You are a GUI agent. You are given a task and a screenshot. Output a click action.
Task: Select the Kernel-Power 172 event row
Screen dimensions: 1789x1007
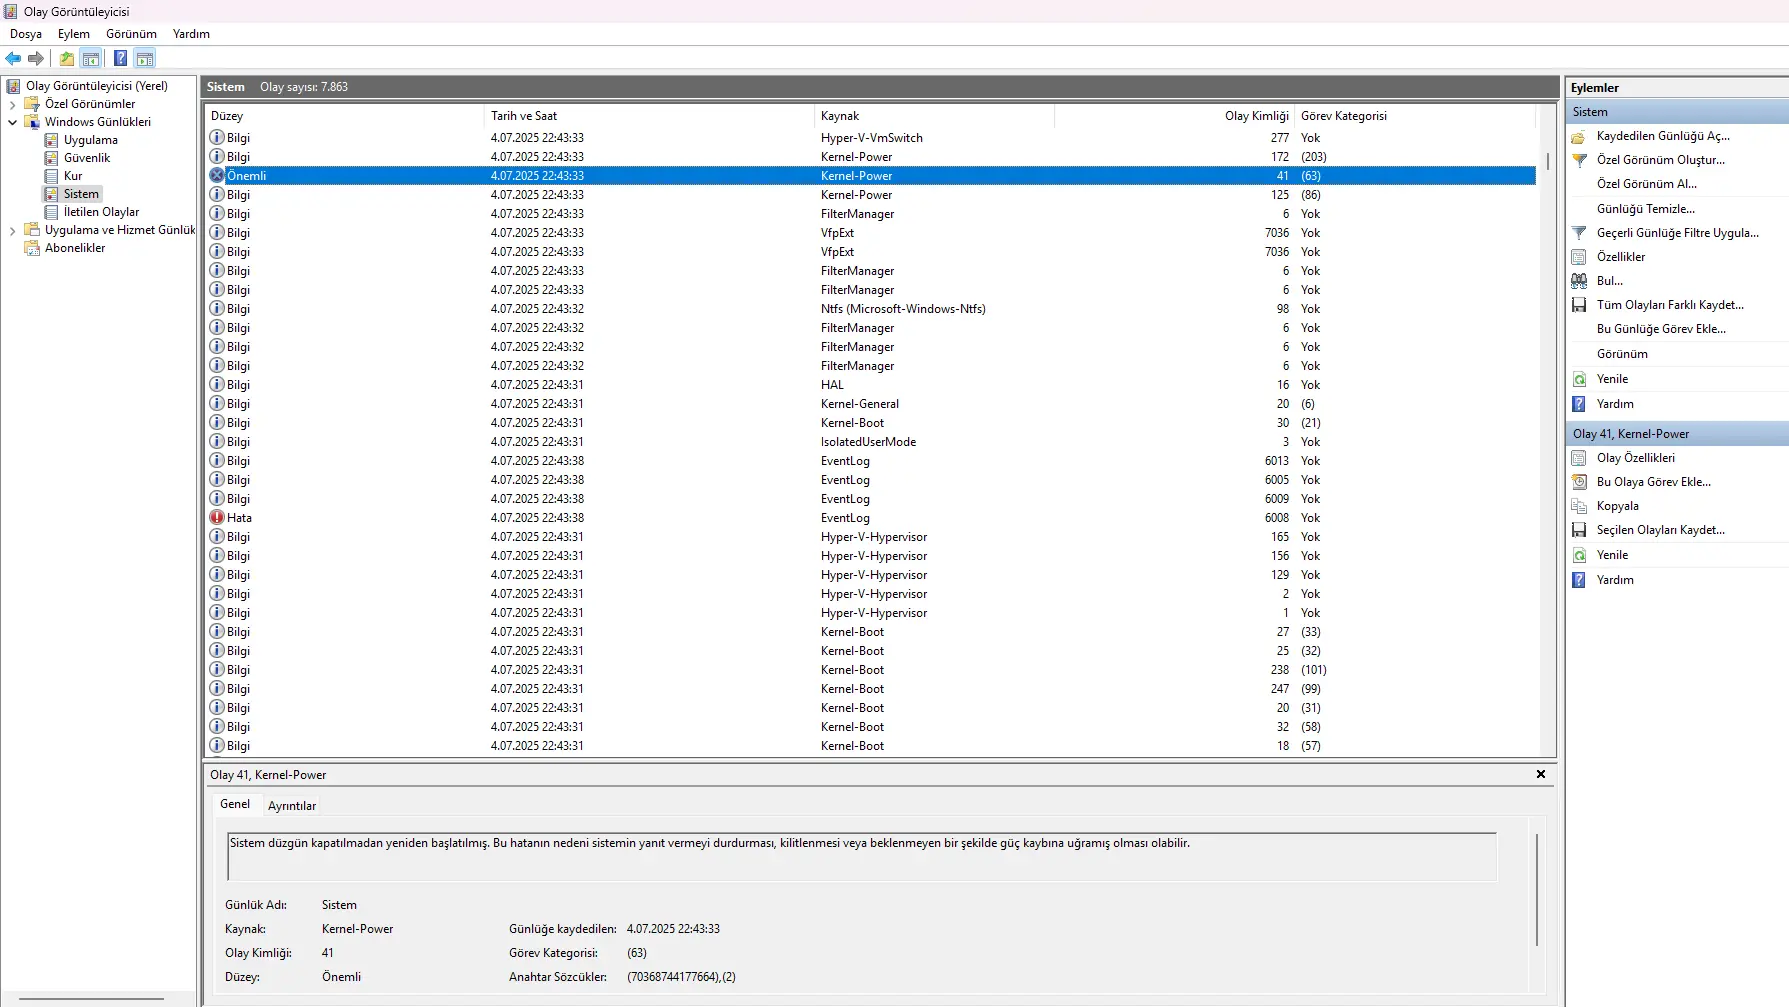[870, 157]
